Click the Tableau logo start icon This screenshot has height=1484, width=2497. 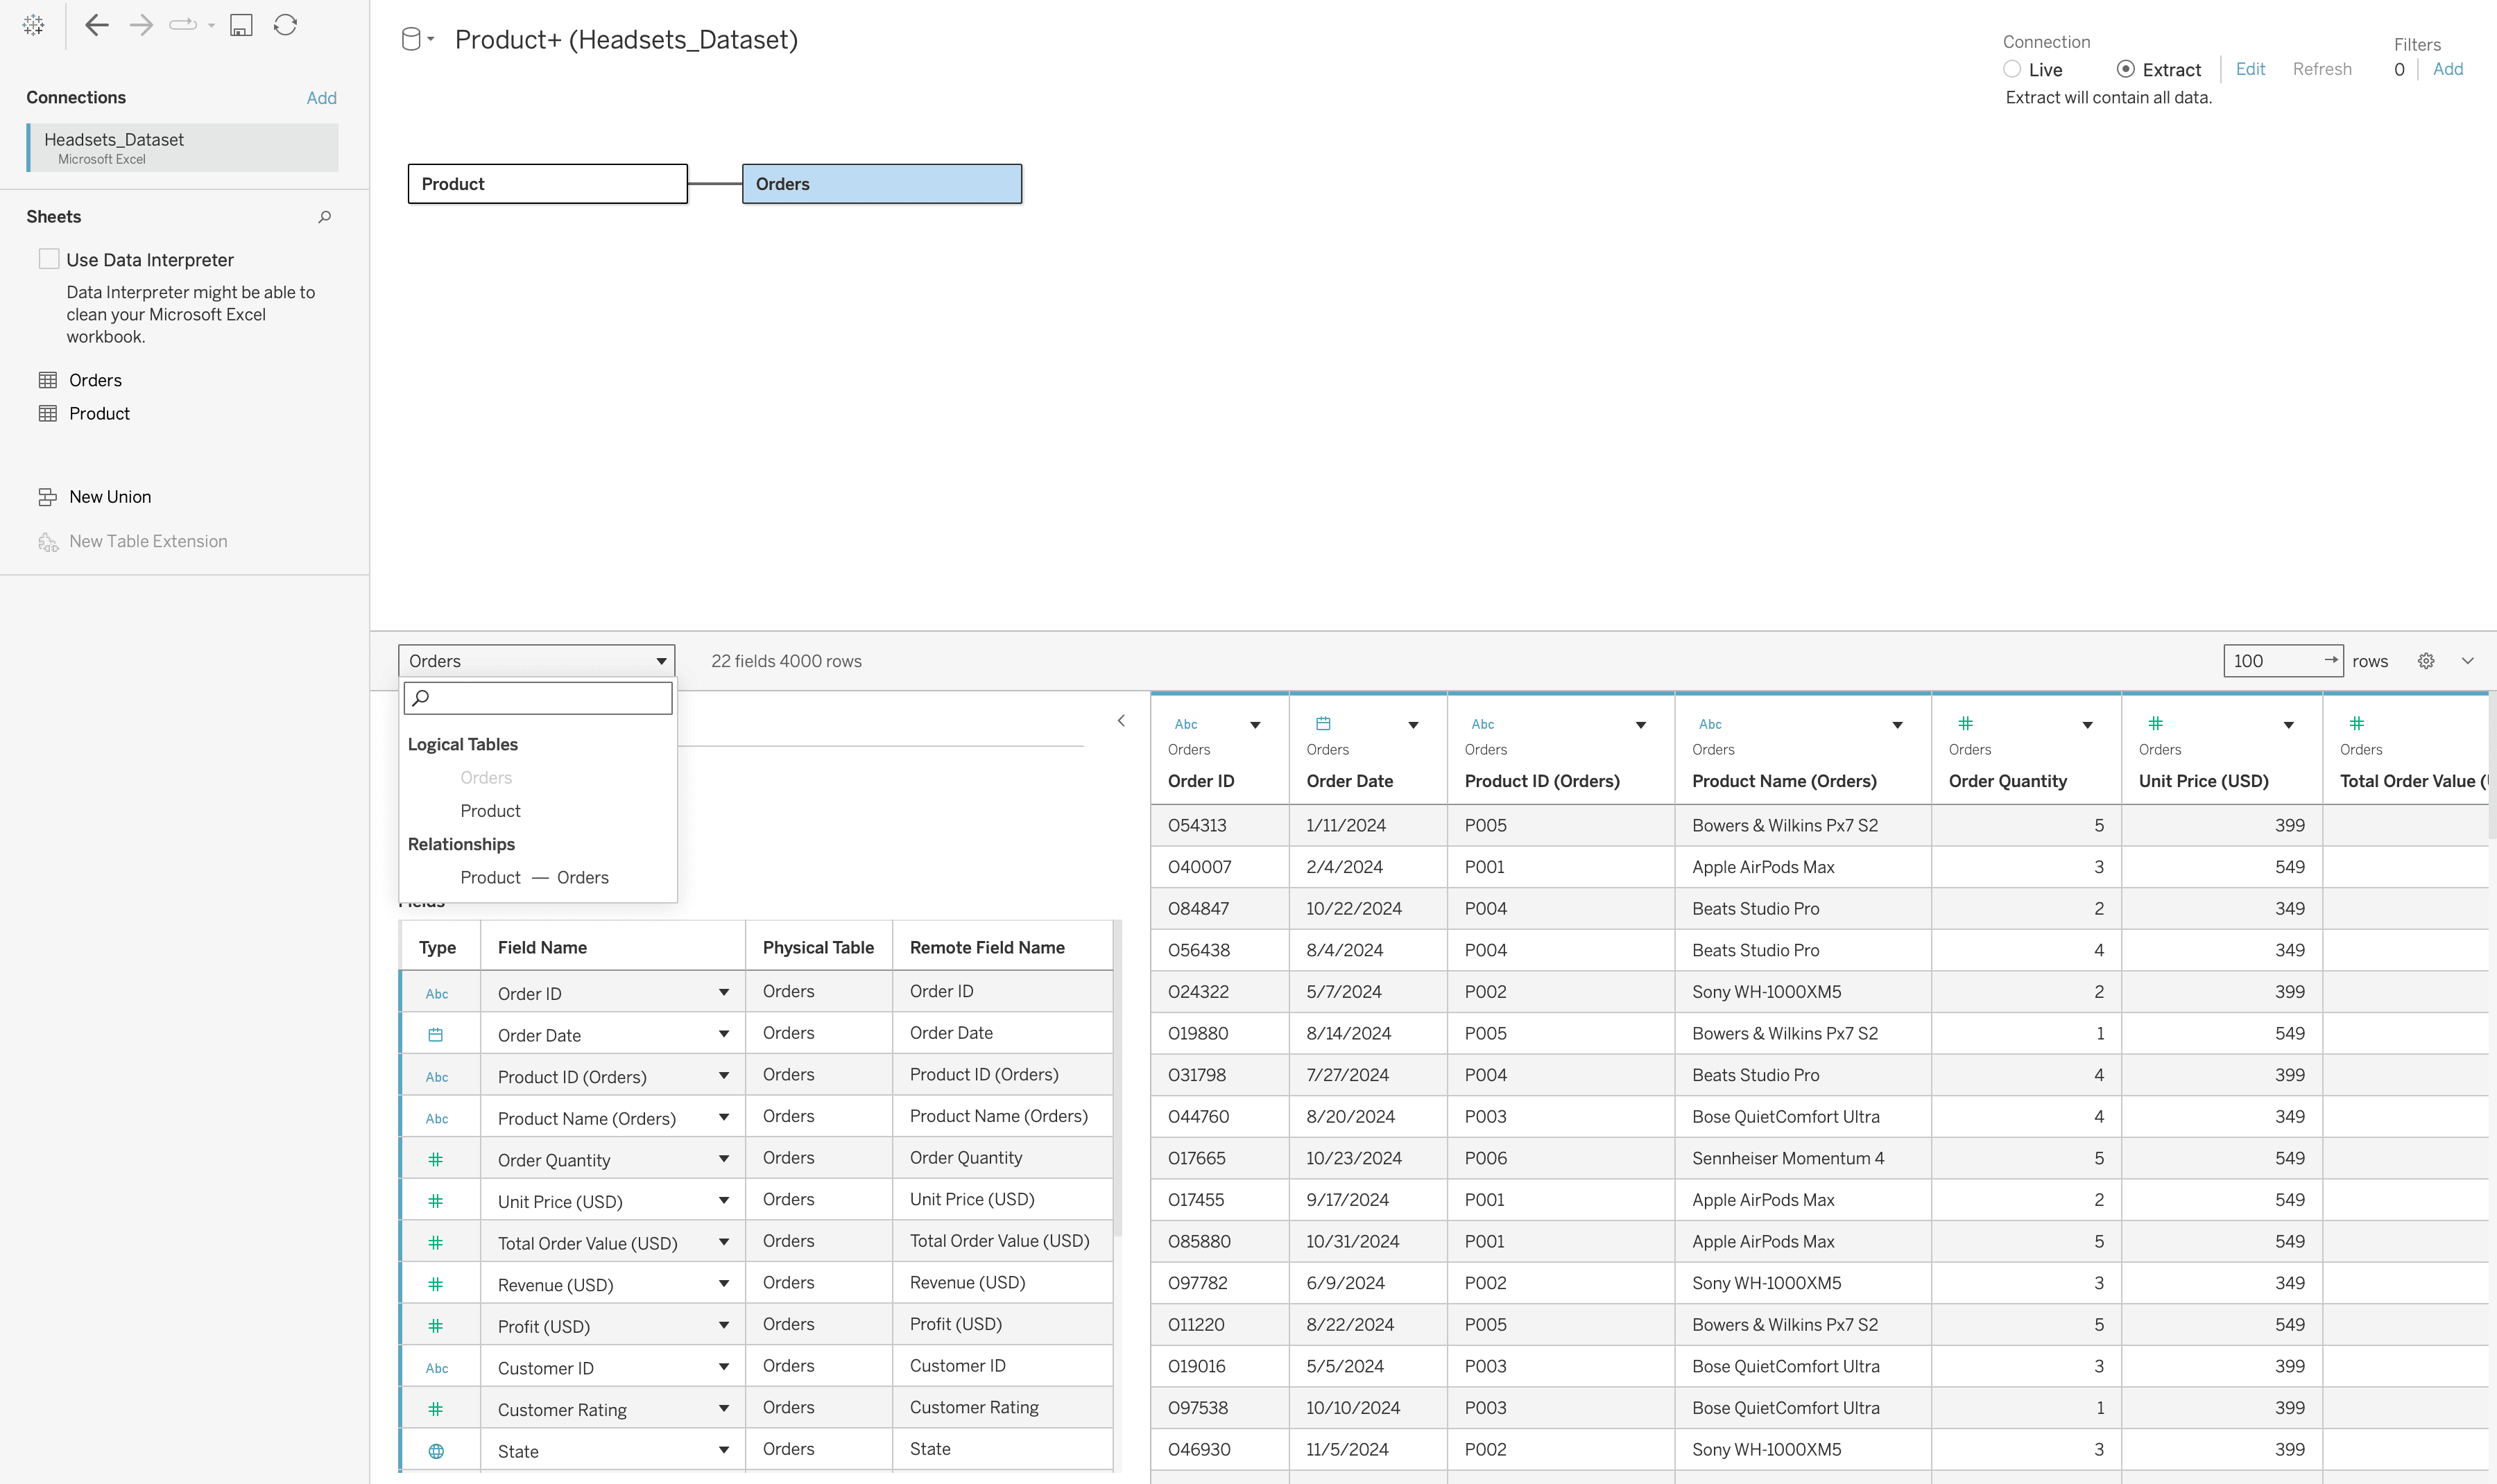(33, 25)
